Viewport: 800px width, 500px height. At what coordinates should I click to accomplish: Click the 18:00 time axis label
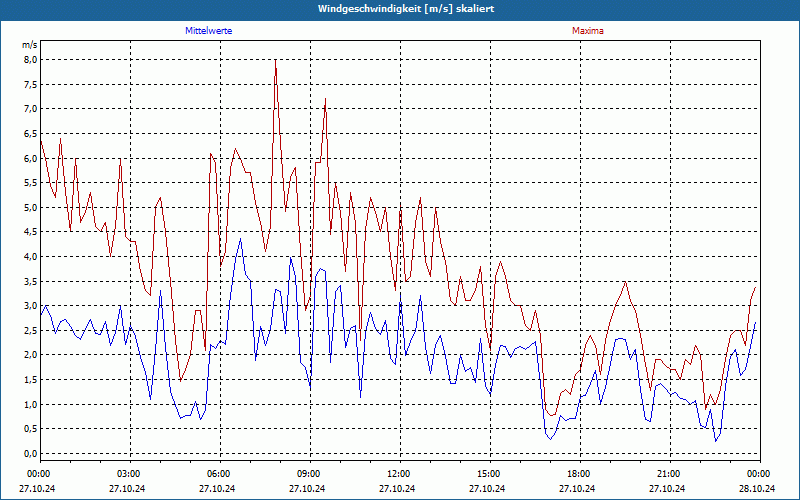click(x=580, y=474)
